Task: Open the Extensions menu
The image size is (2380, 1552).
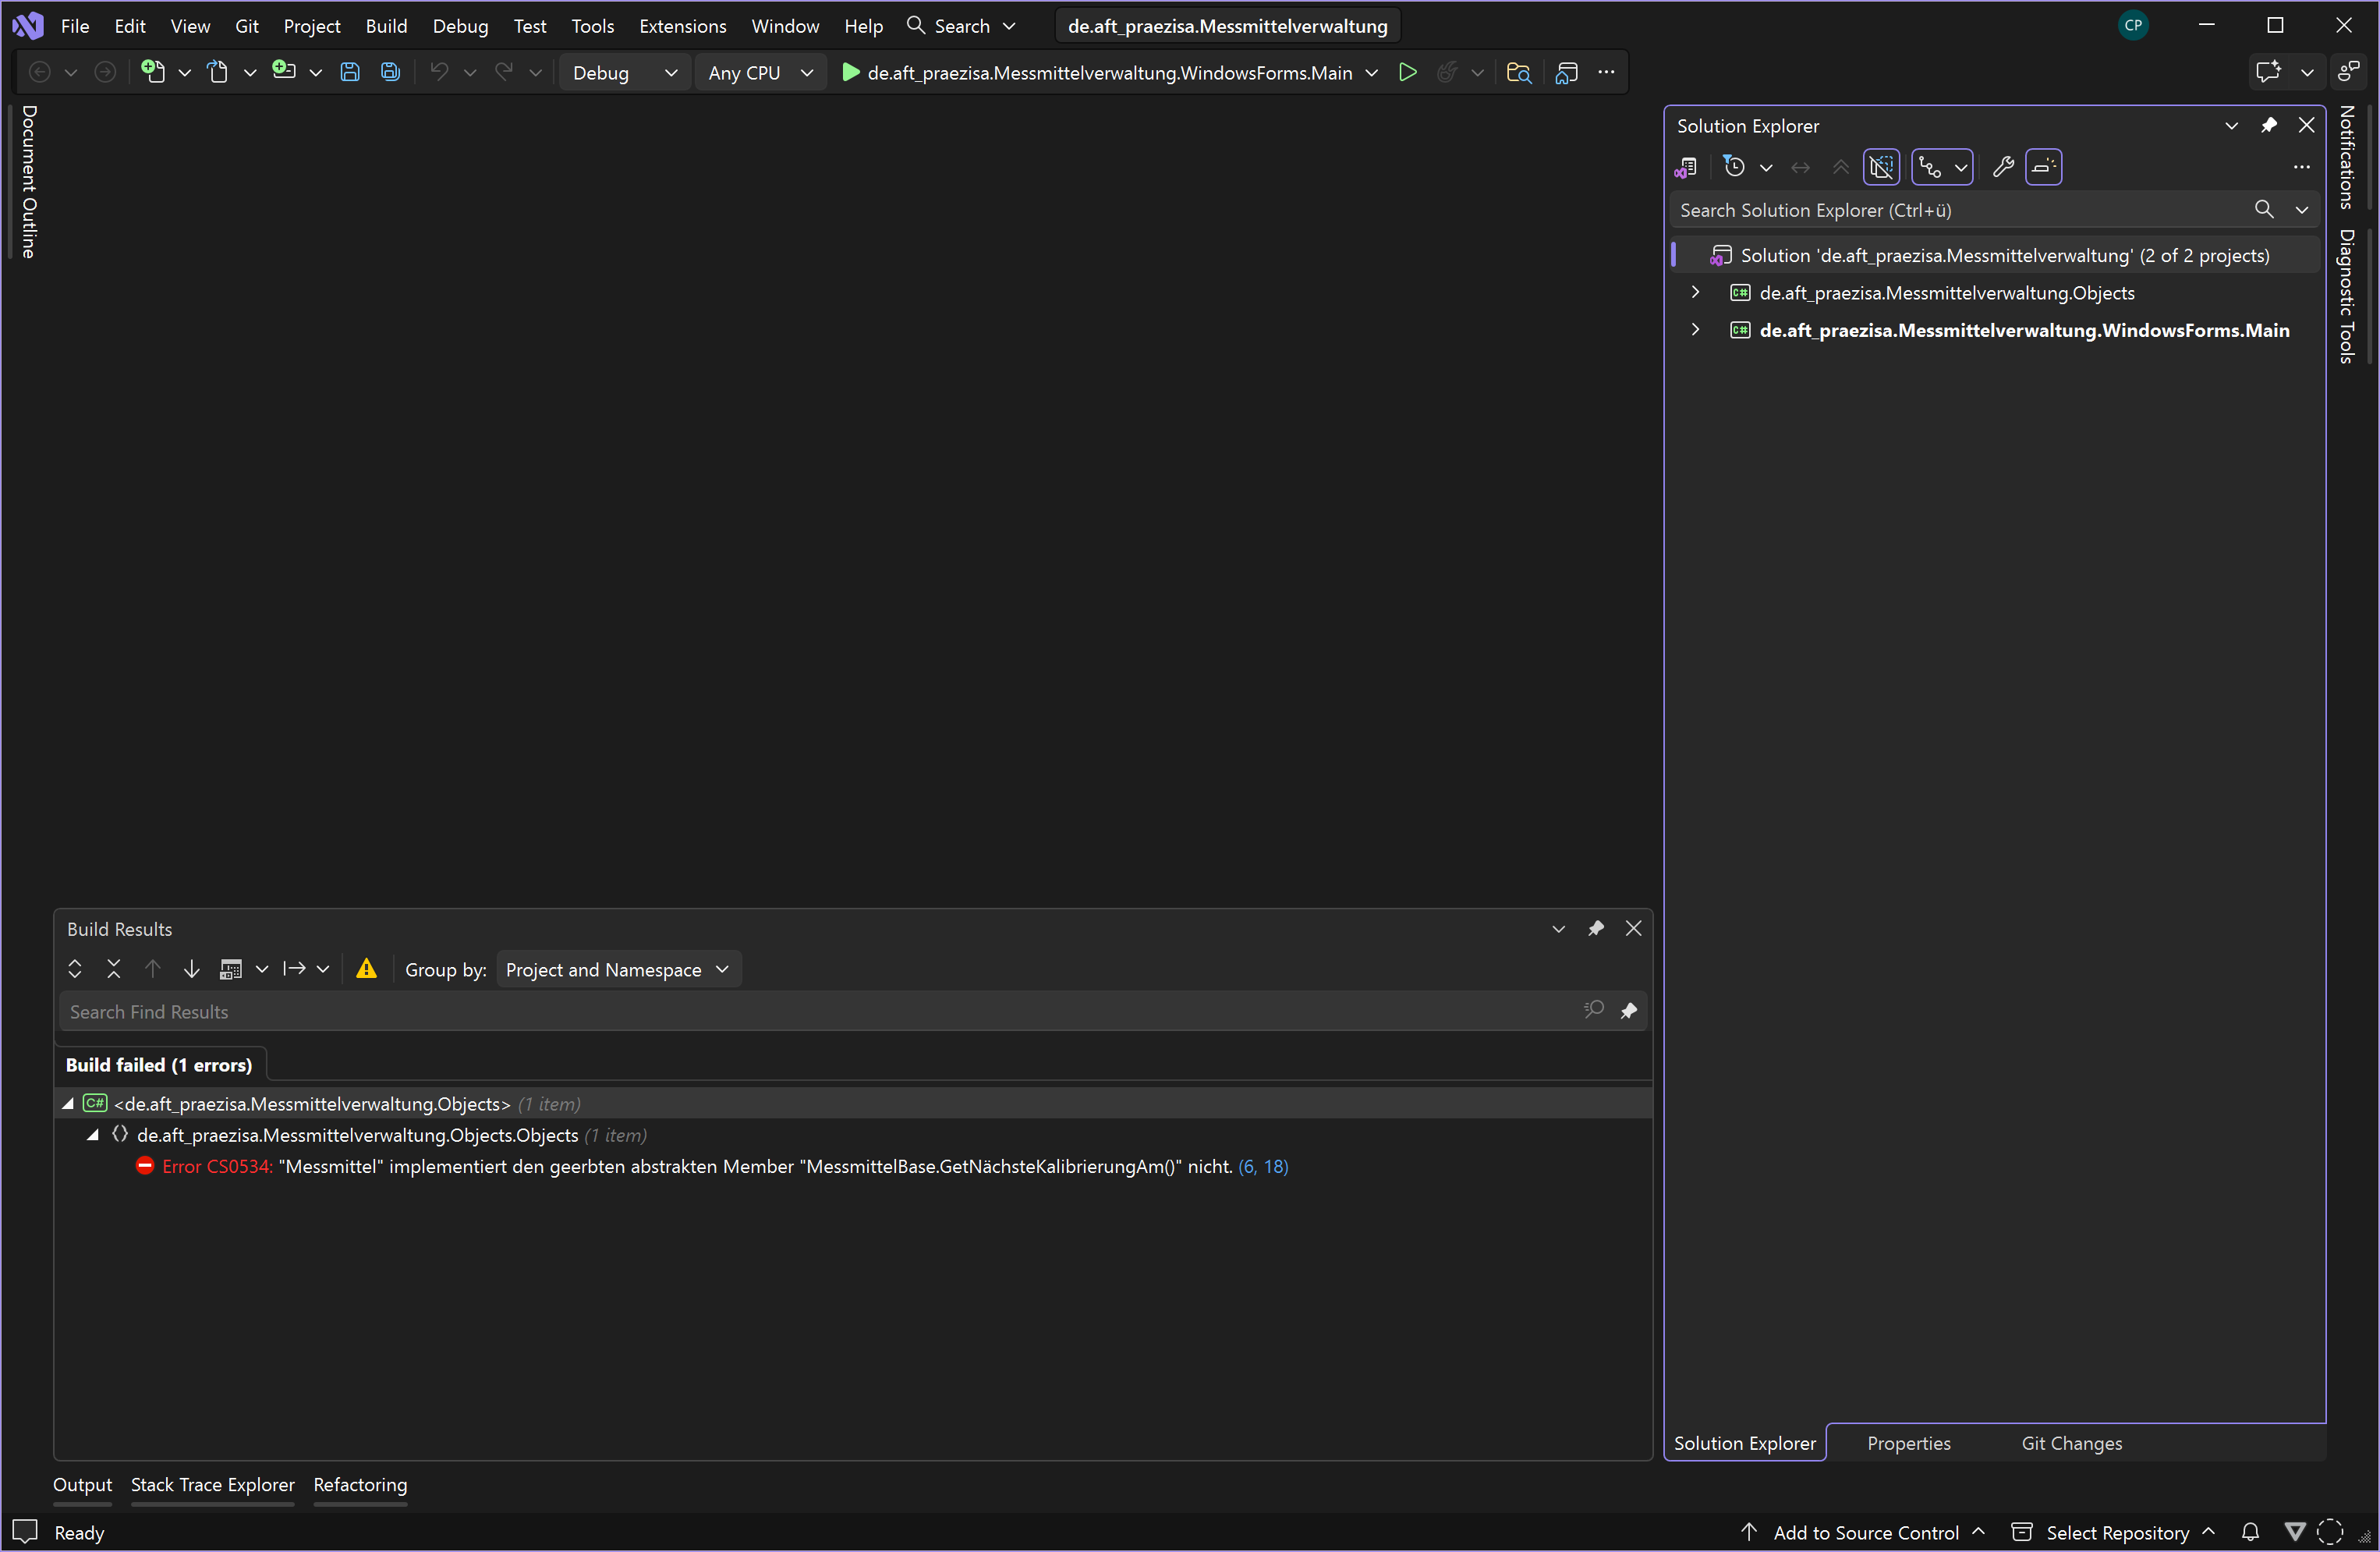Action: click(x=682, y=26)
